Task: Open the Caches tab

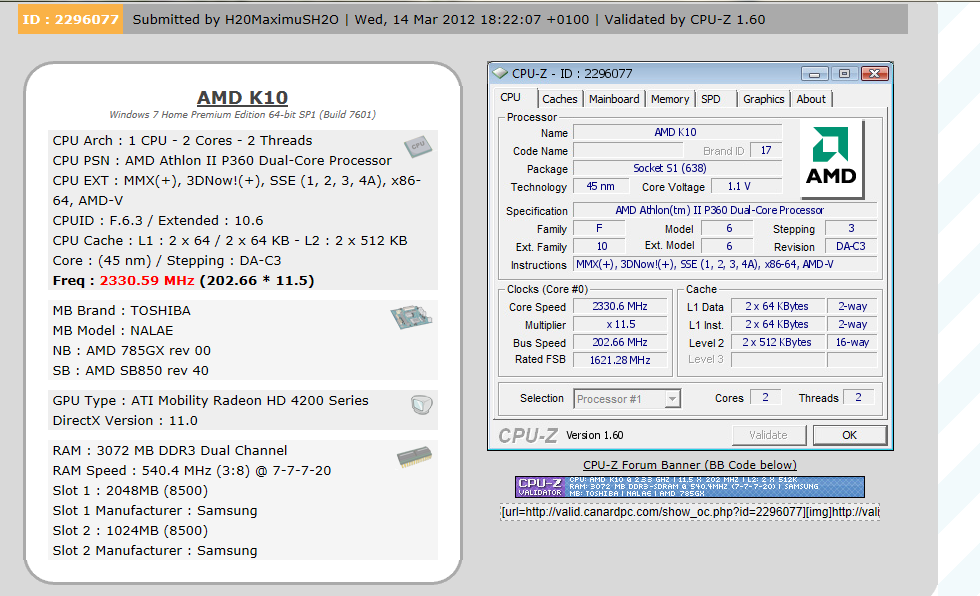Action: tap(559, 99)
